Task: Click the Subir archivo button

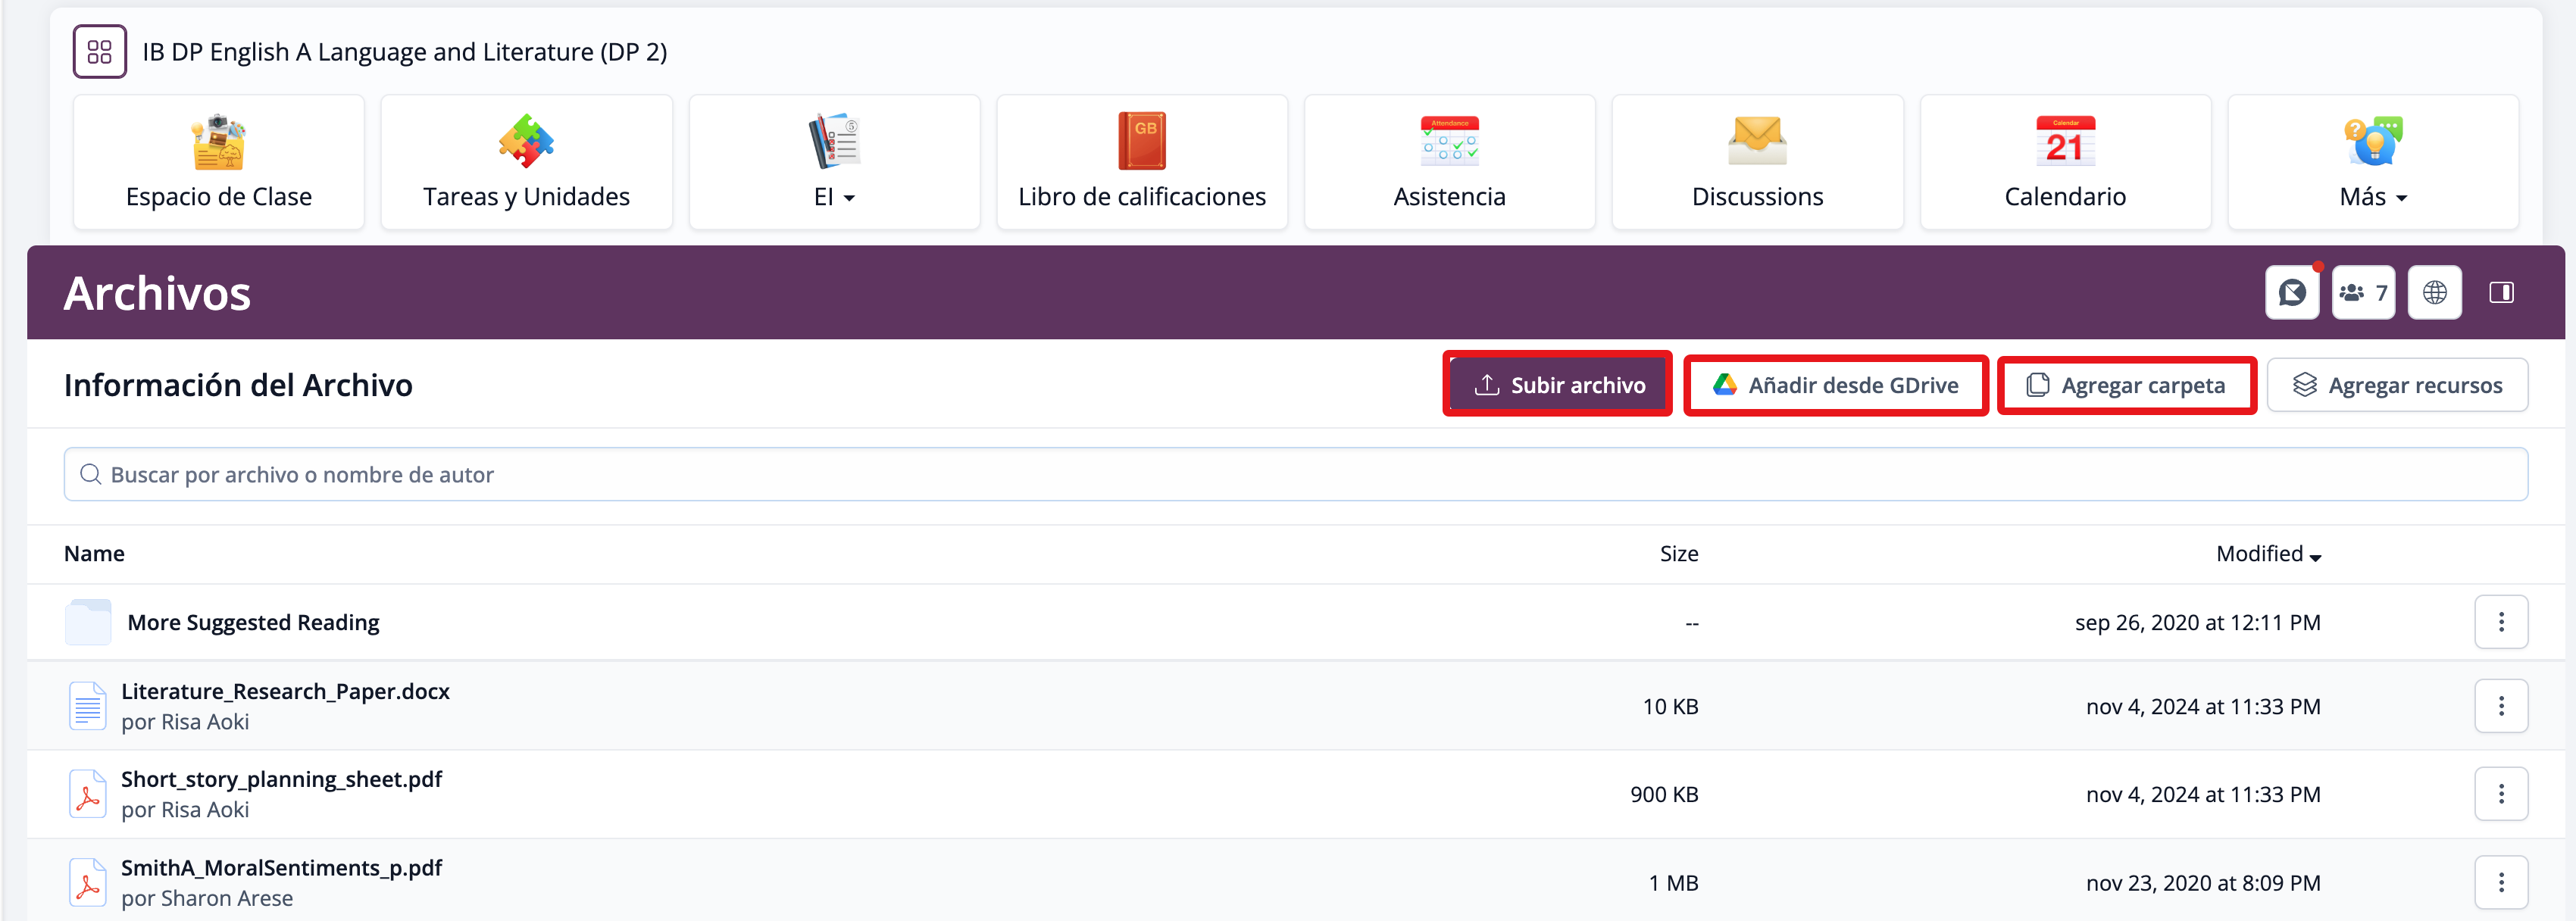Action: click(1558, 385)
